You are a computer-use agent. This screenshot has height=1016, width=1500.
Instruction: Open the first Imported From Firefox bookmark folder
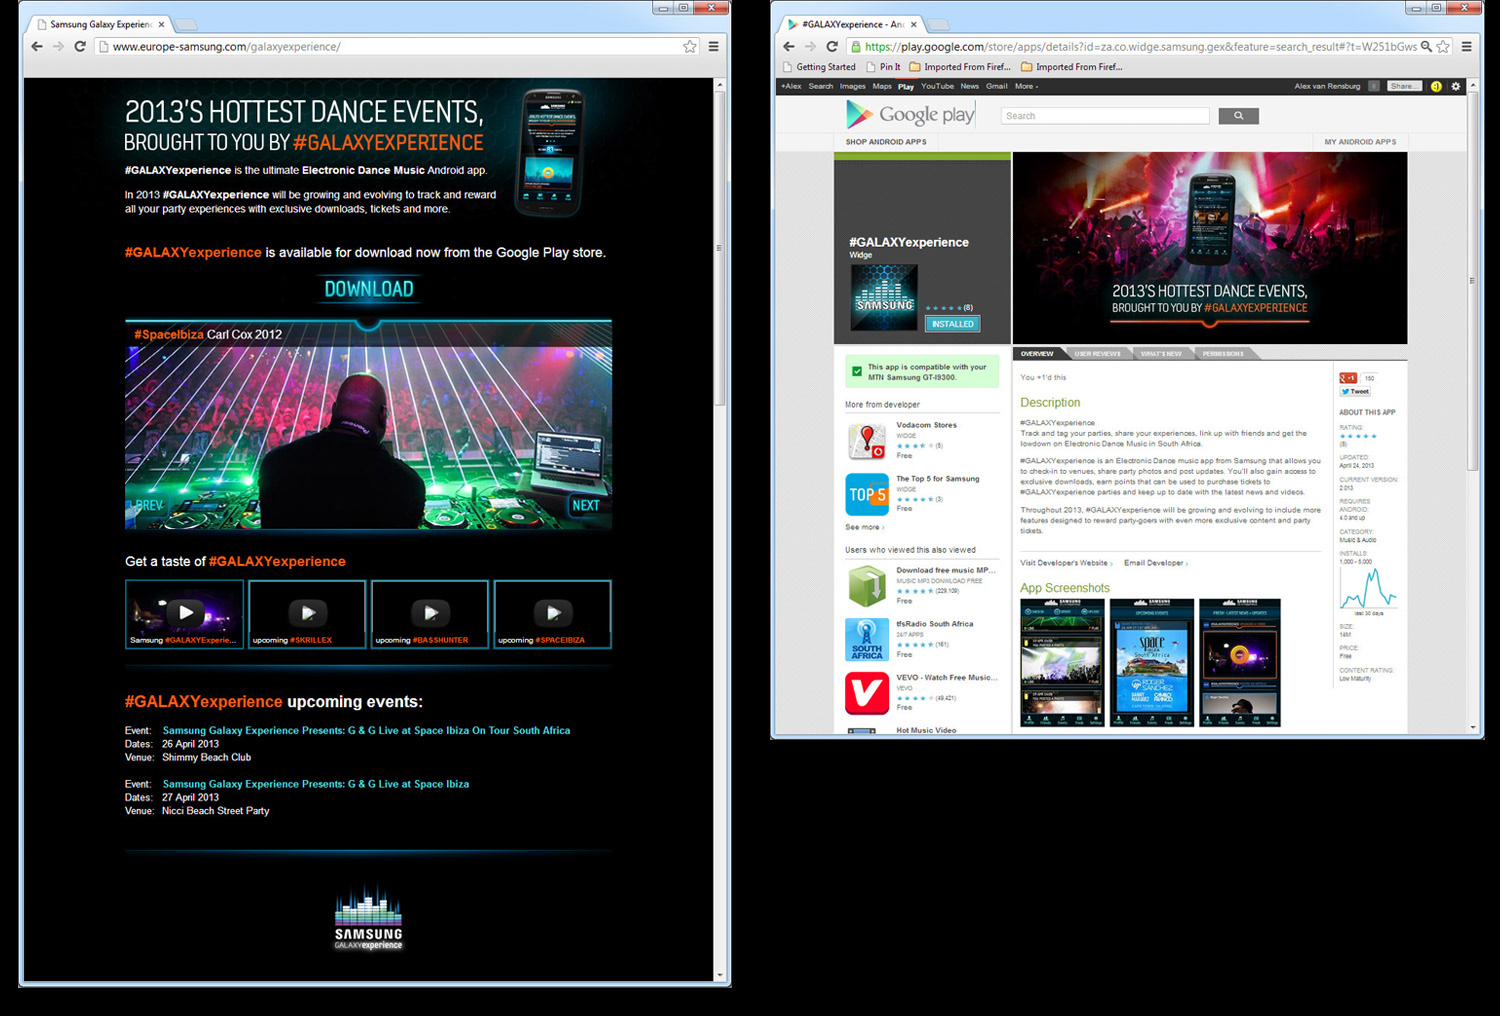coord(960,67)
